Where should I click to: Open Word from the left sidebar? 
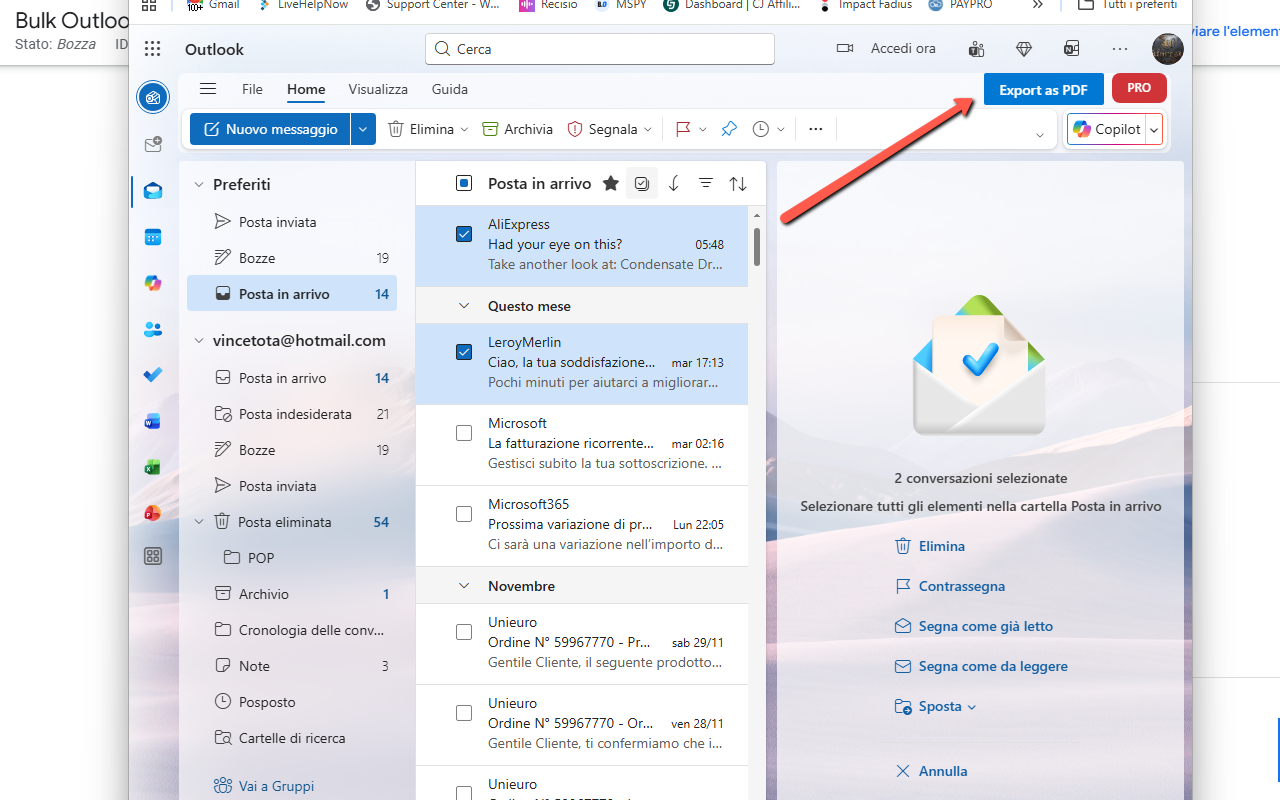coord(153,421)
